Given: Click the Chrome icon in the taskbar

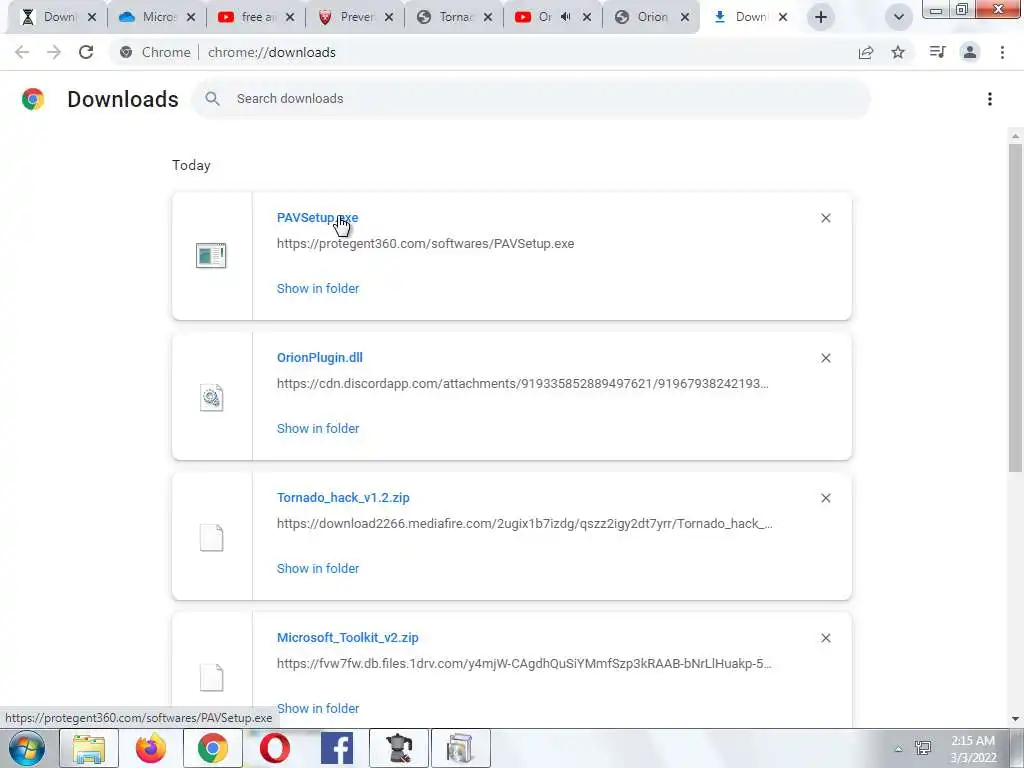Looking at the screenshot, I should pos(213,748).
